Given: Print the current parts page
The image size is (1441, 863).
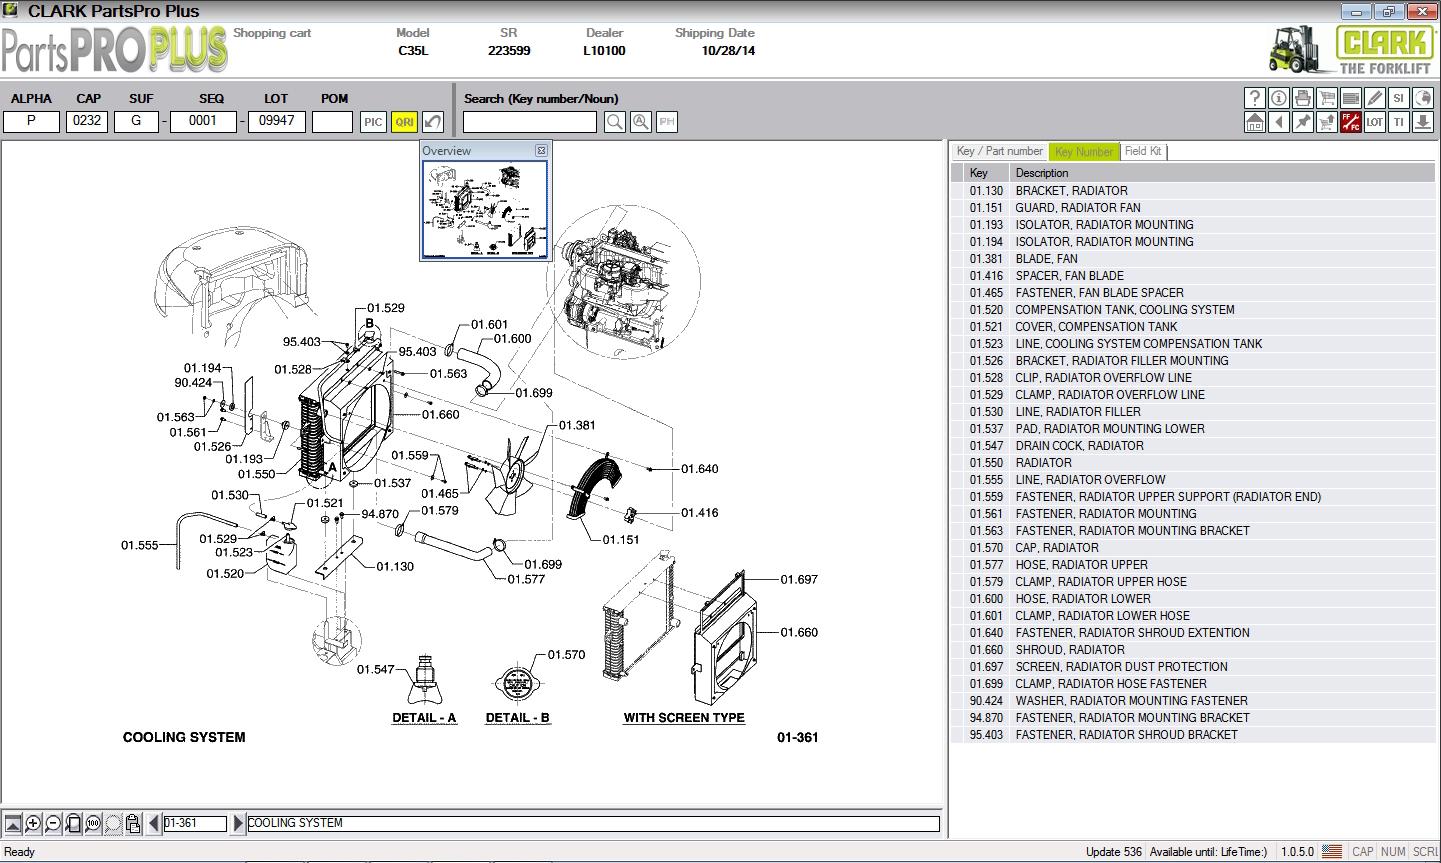Looking at the screenshot, I should click(x=1302, y=98).
